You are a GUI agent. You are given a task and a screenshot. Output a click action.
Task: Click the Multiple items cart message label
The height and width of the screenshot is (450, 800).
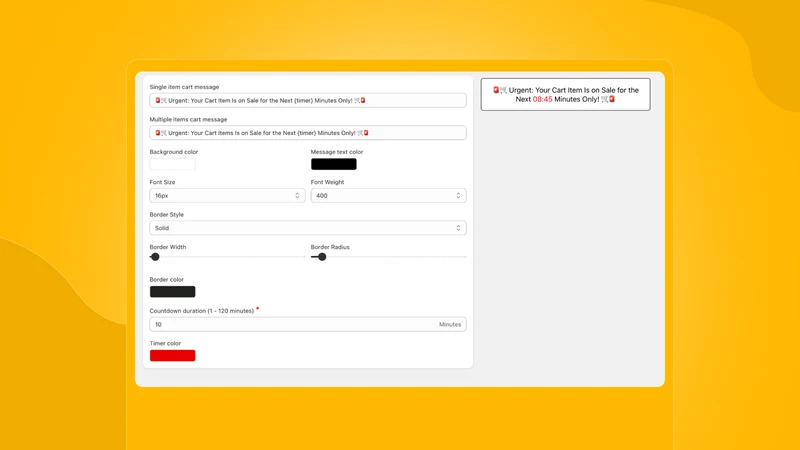(x=188, y=119)
